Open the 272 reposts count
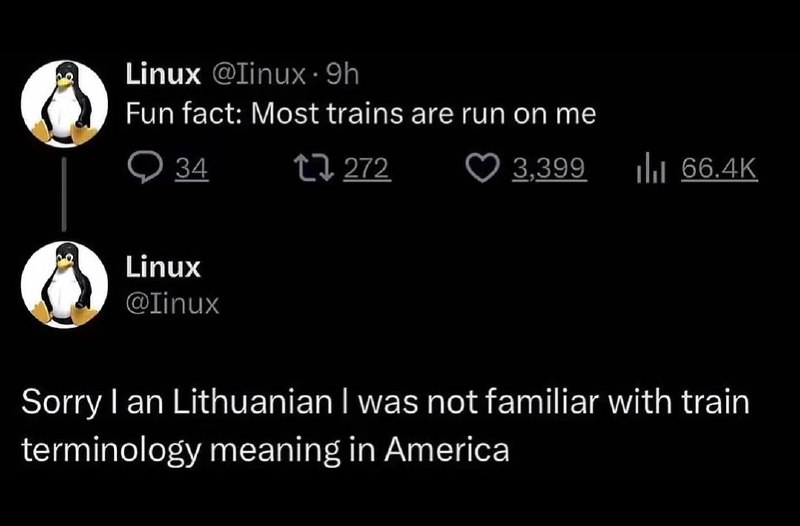This screenshot has height=526, width=800. coord(367,168)
